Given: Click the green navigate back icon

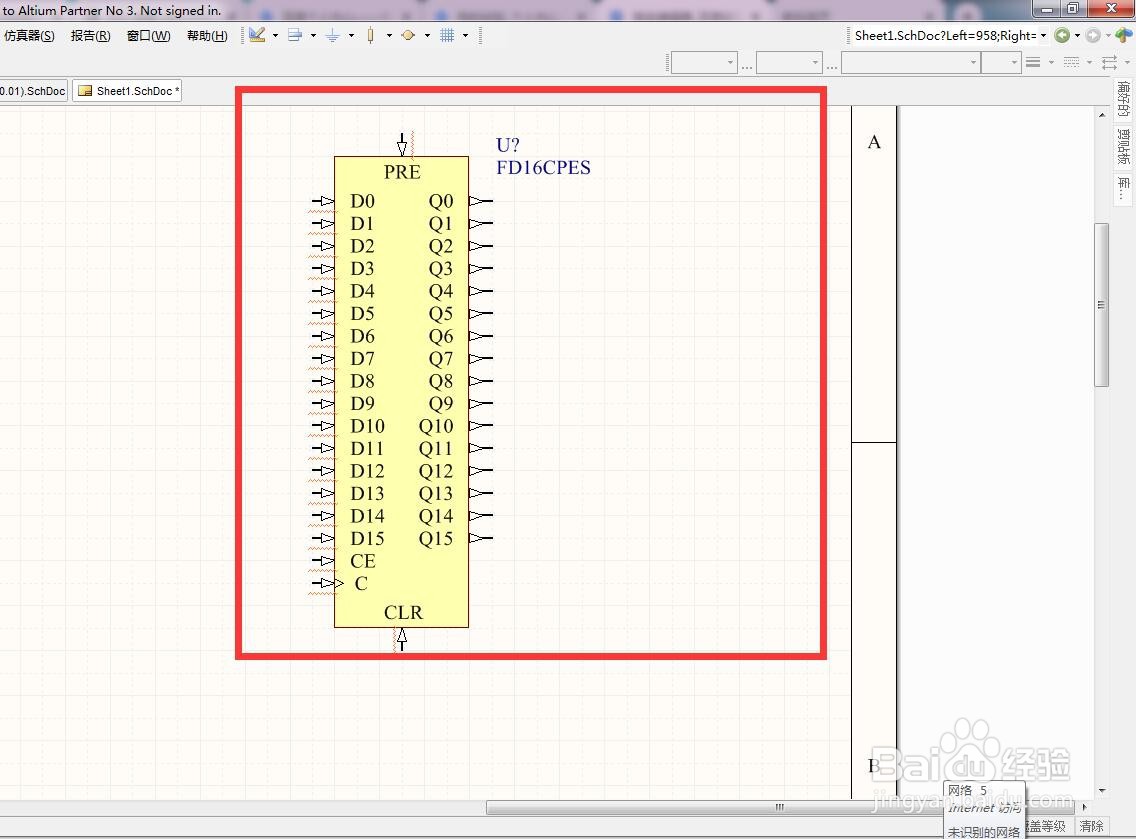Looking at the screenshot, I should (x=1062, y=36).
